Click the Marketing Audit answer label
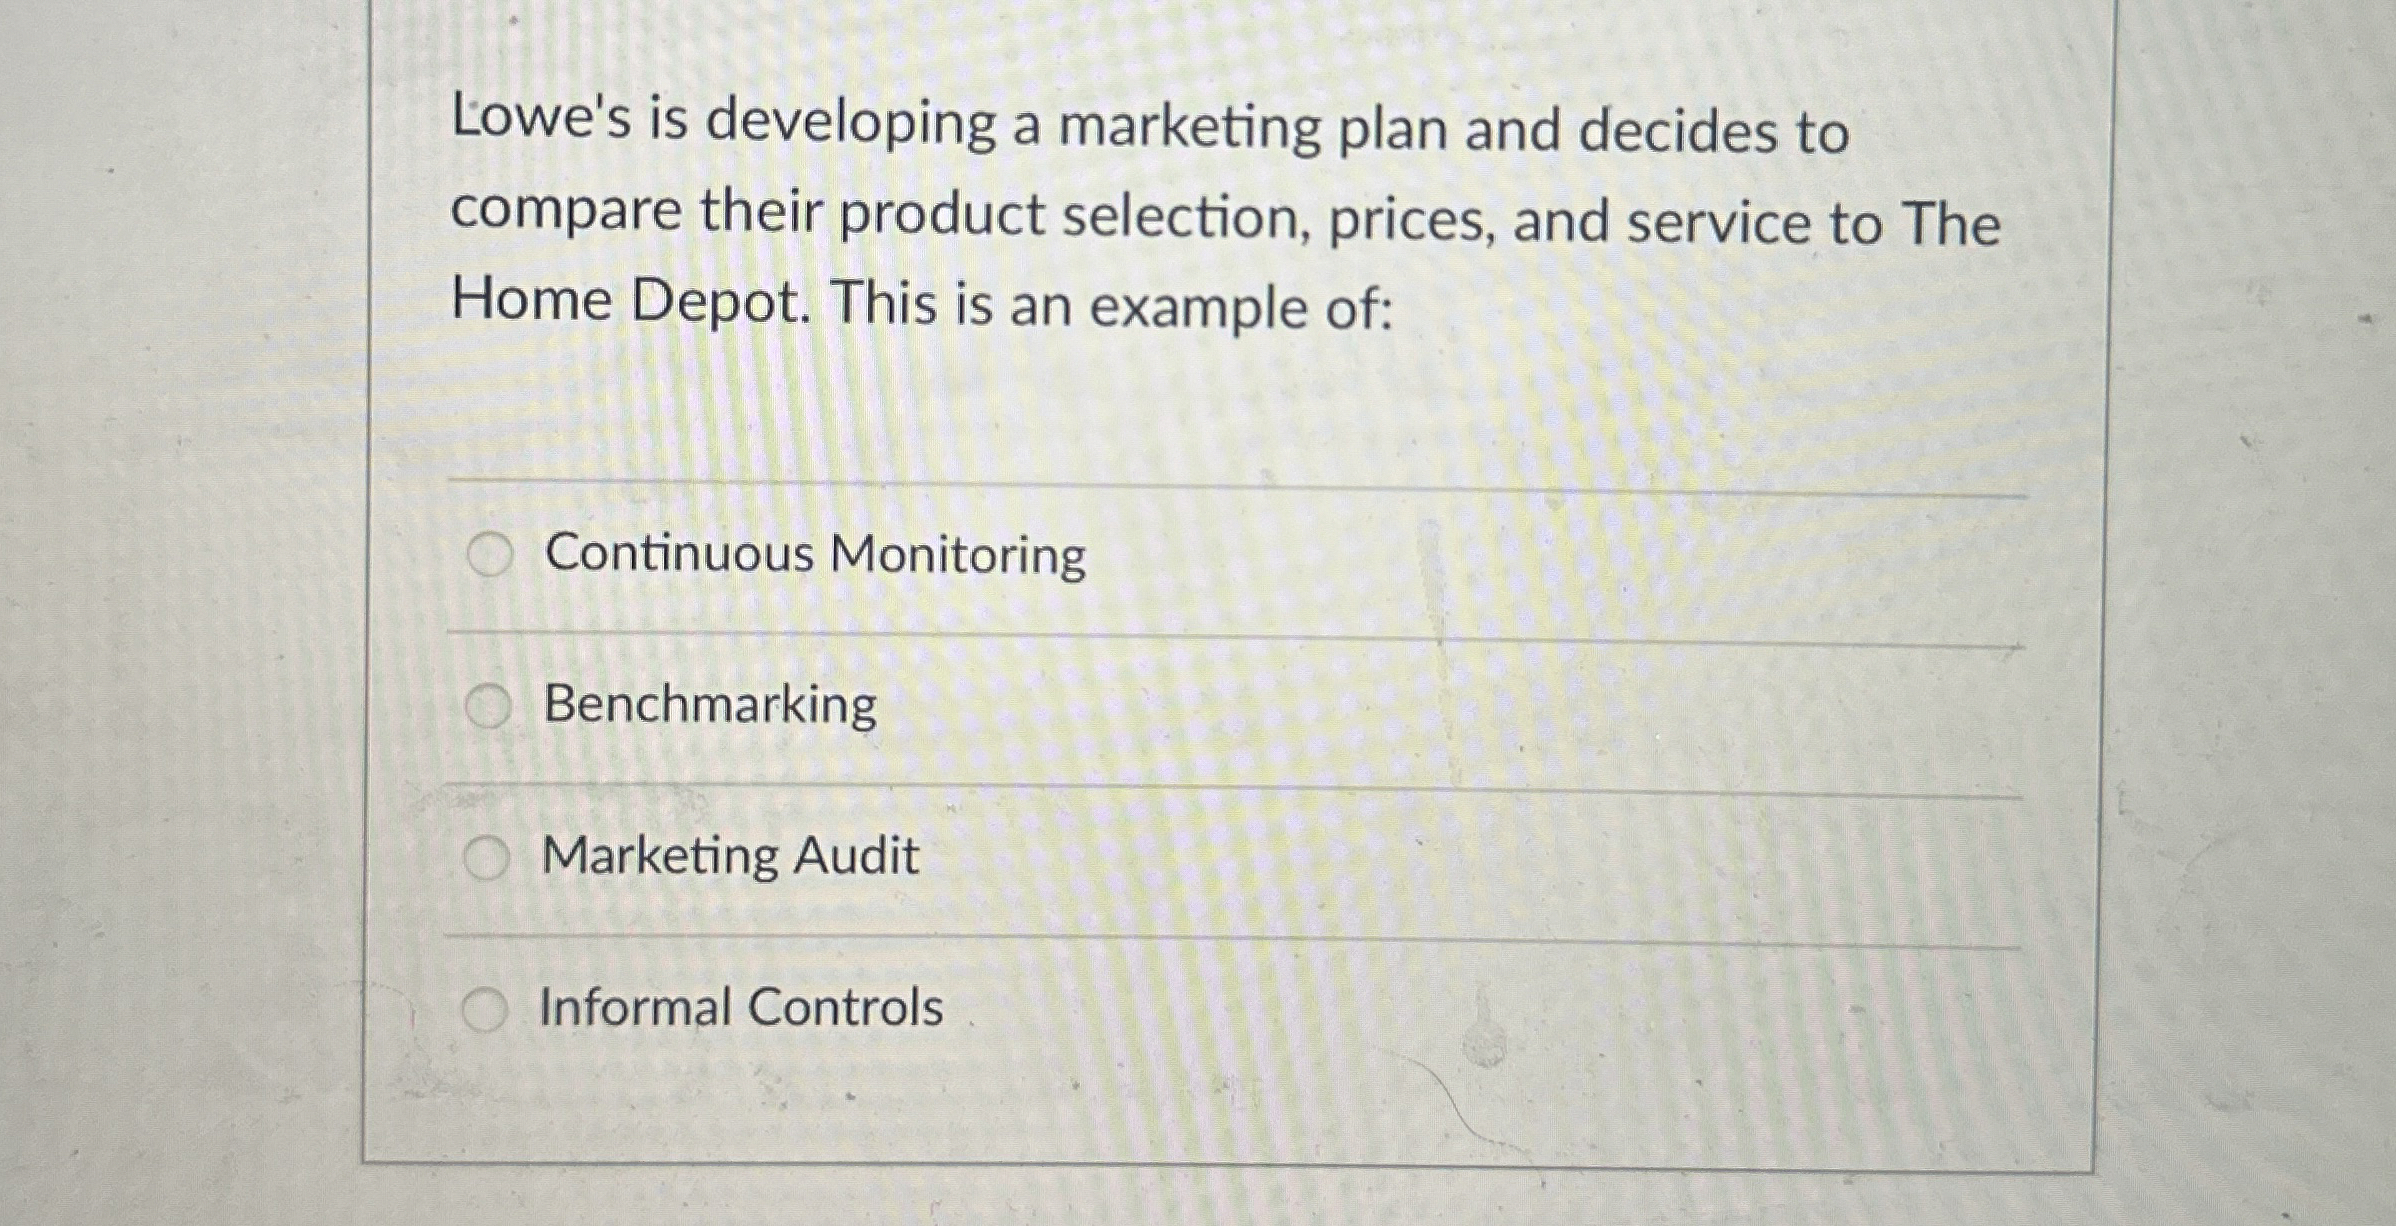 tap(727, 857)
